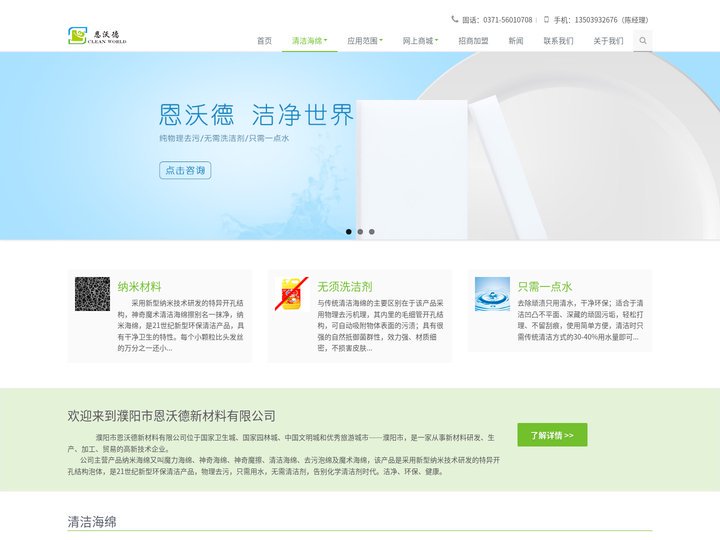
Task: Click the mobile number 13503932676
Action: point(596,20)
